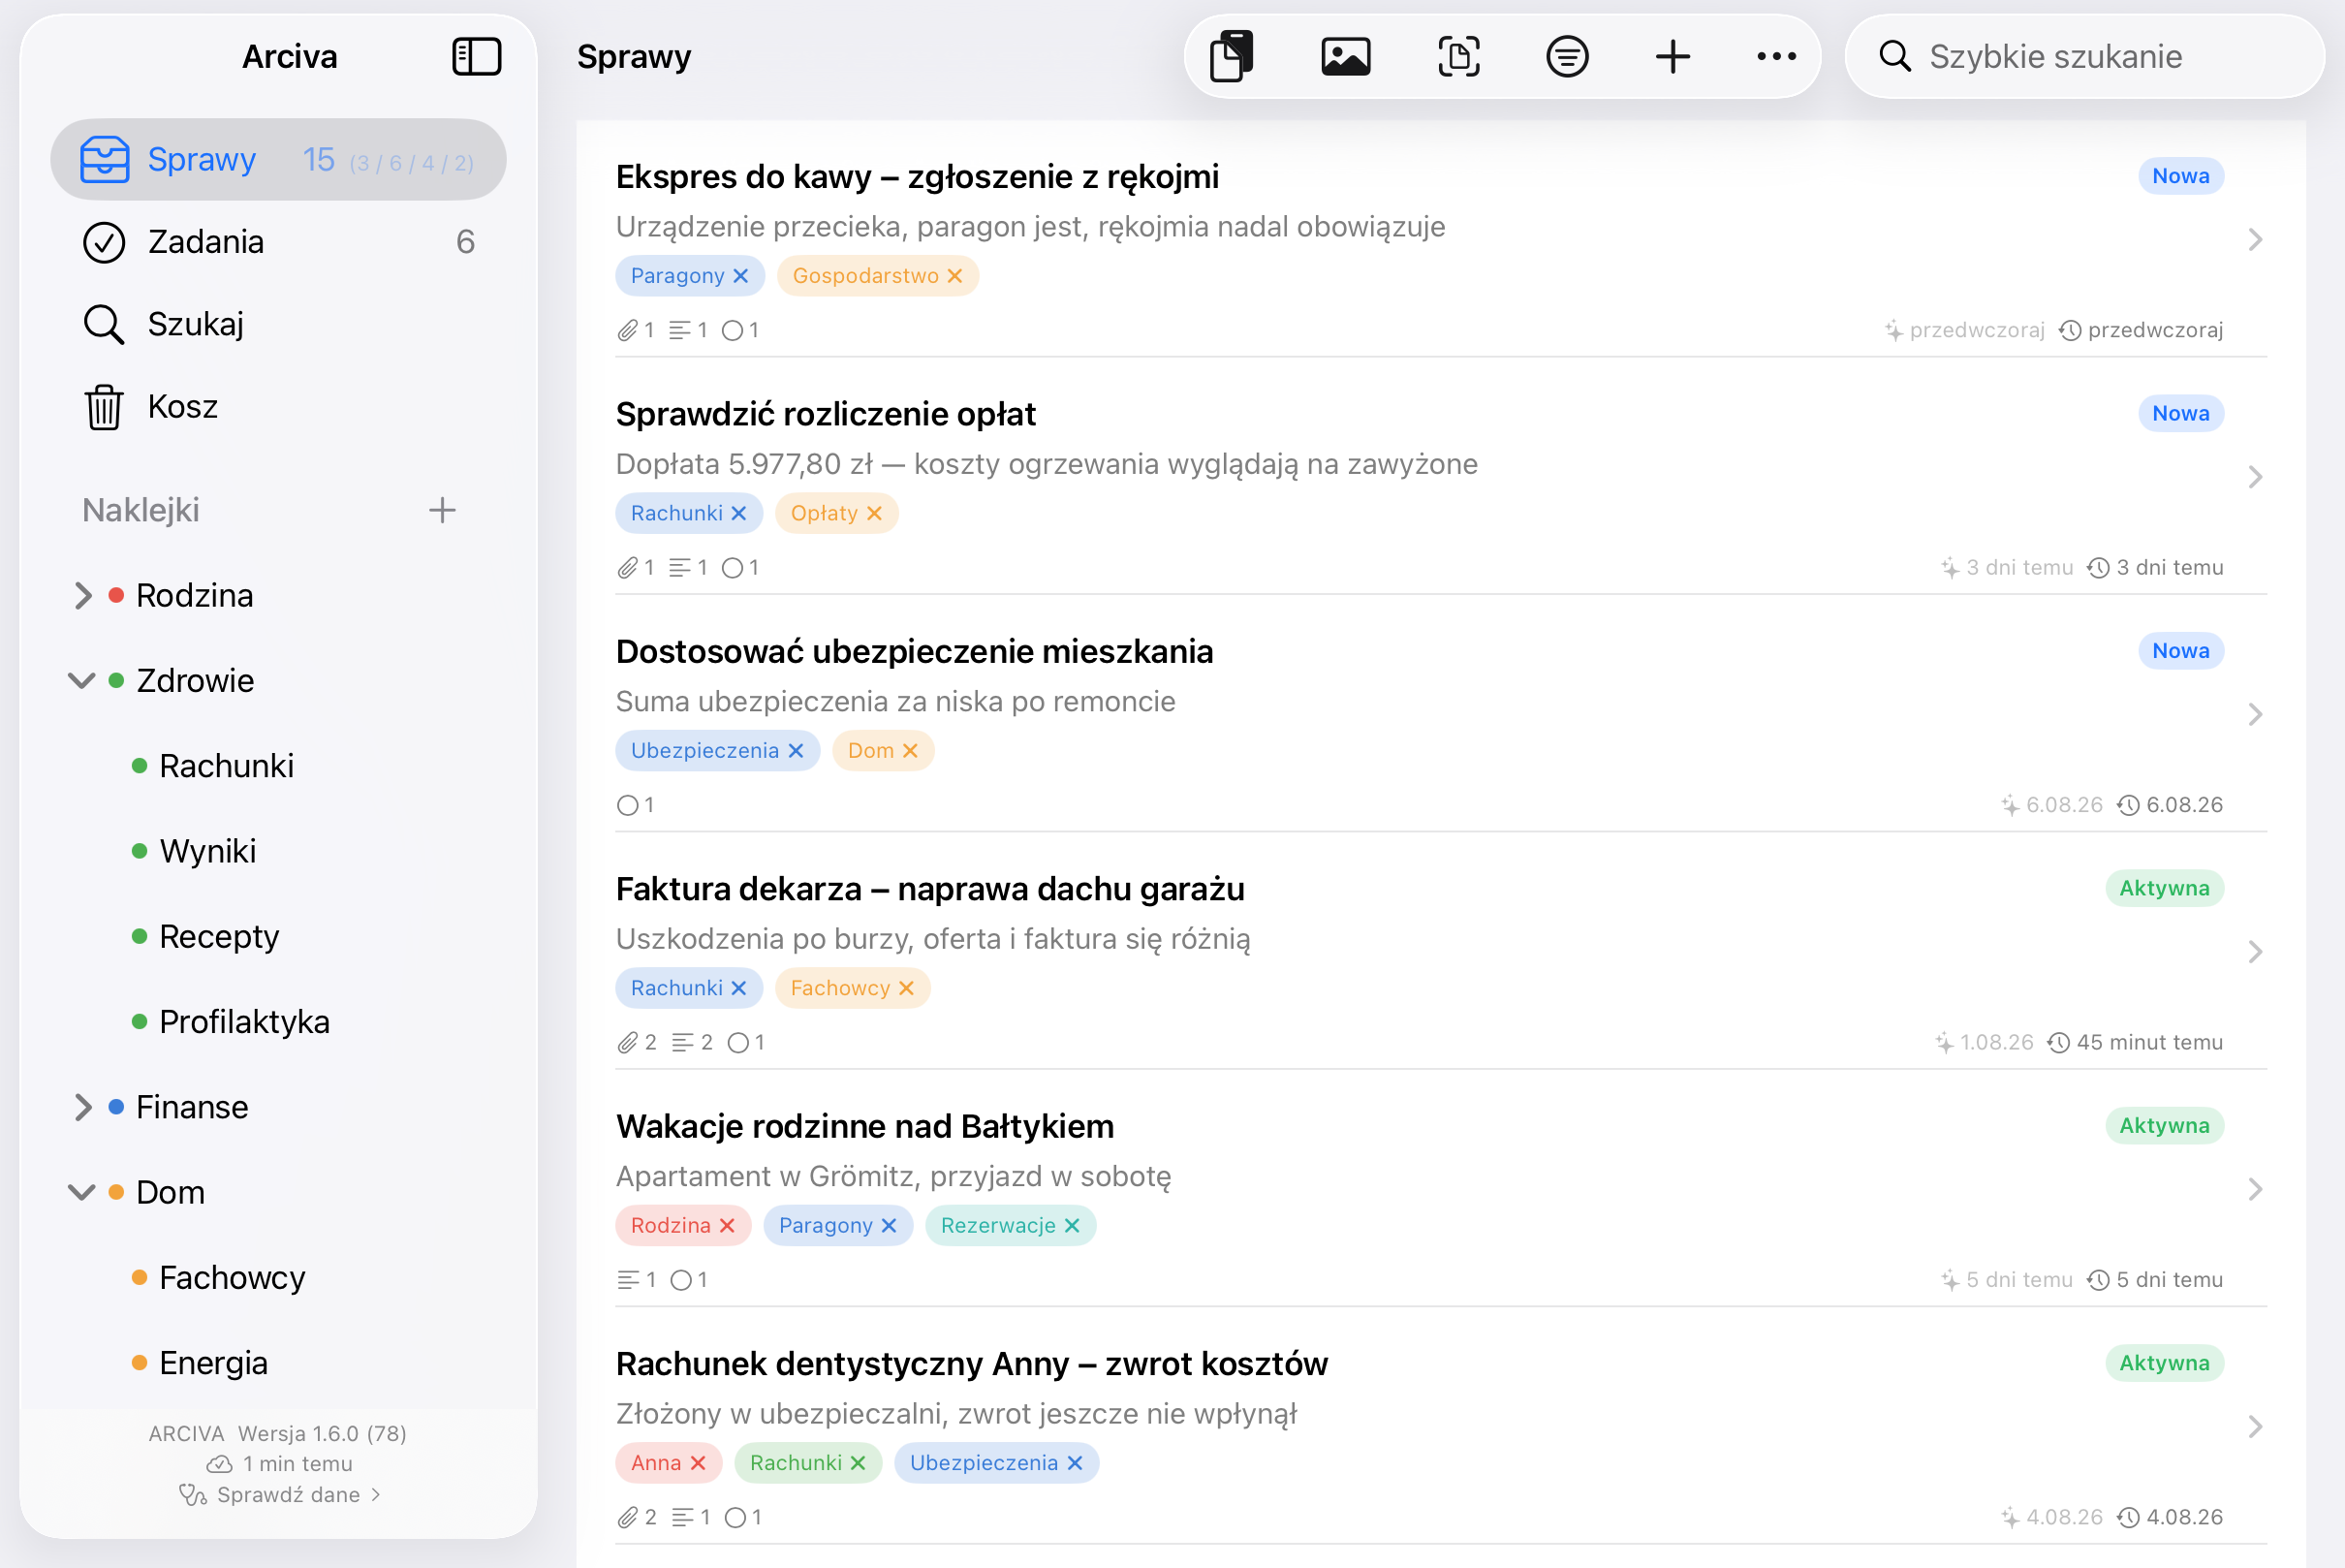Click paperclip attachment icon on Rachunek dentystyczny
The image size is (2345, 1568).
click(x=627, y=1518)
